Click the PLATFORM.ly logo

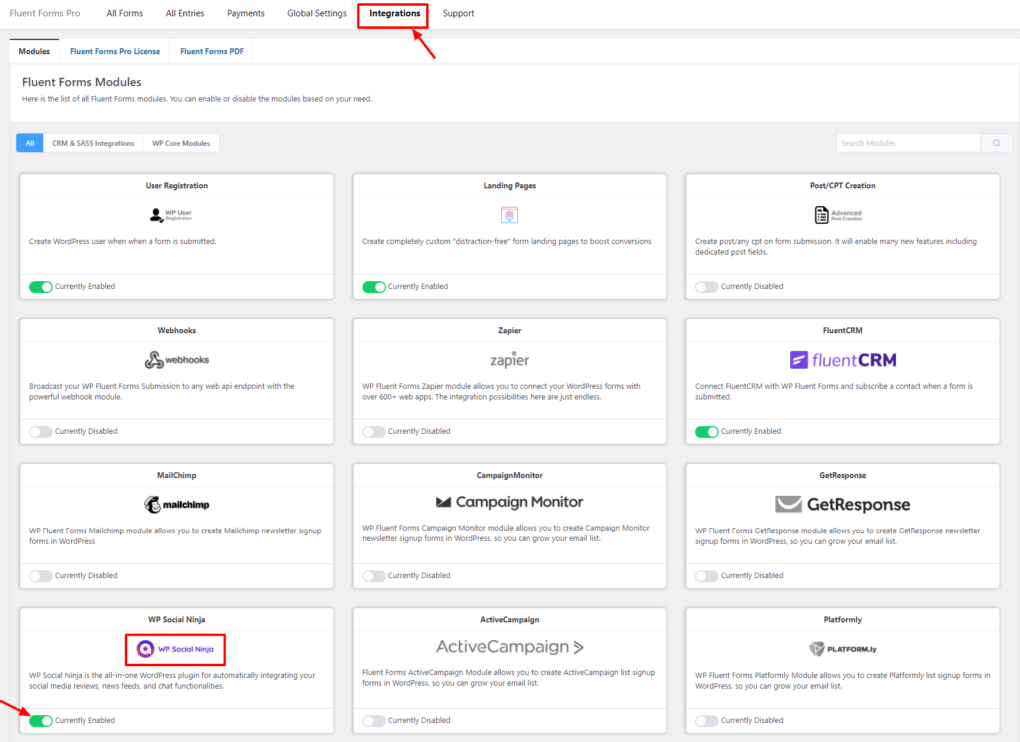click(842, 649)
